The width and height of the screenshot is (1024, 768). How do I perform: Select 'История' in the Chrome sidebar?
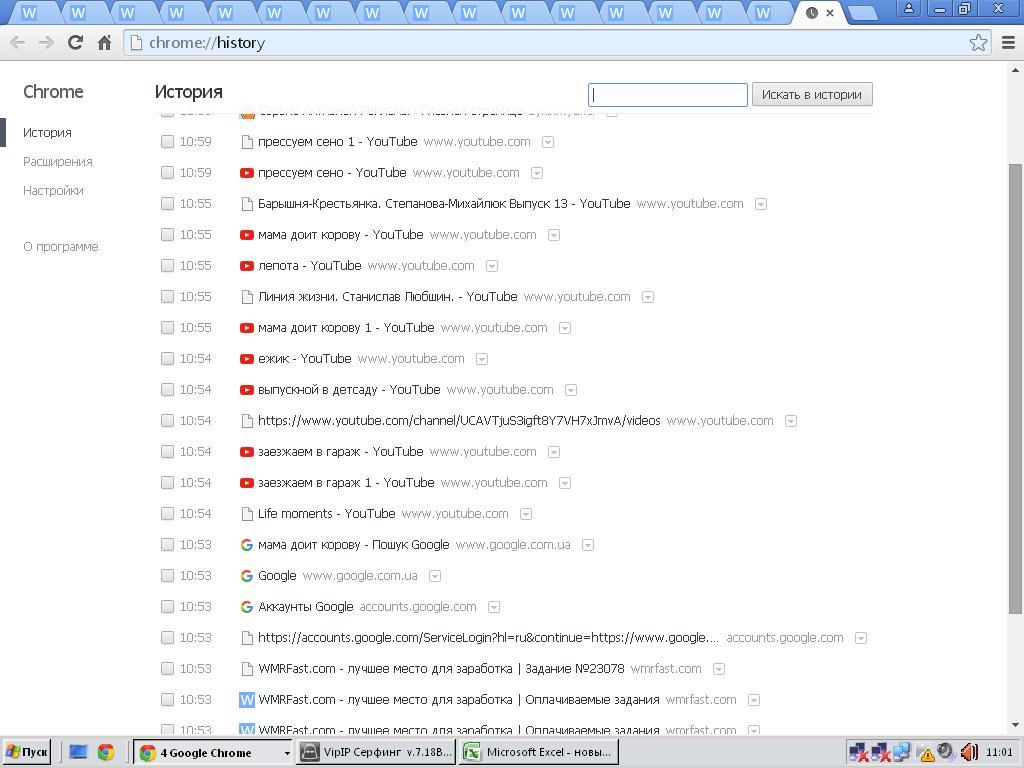pyautogui.click(x=47, y=133)
